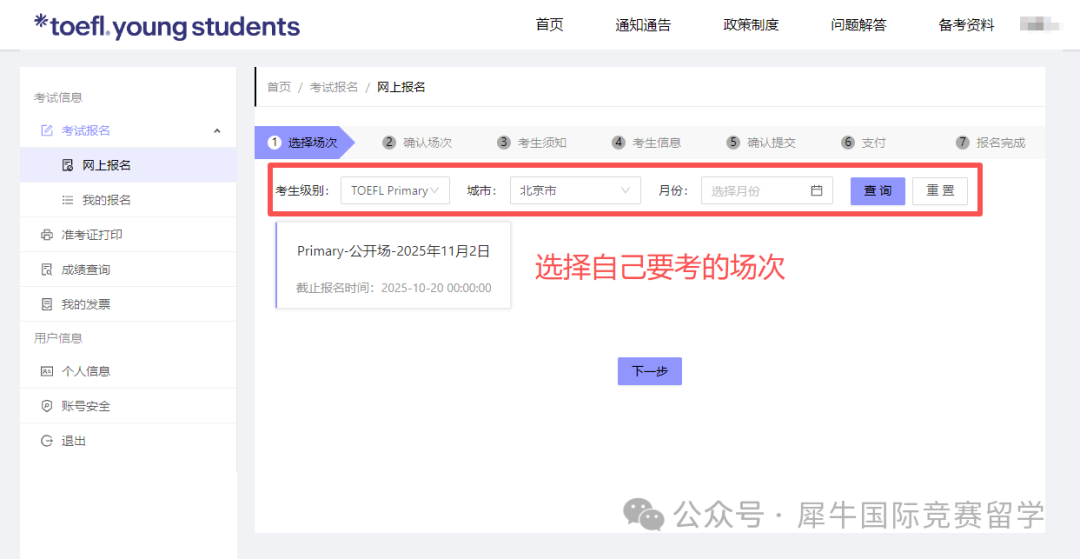Image resolution: width=1080 pixels, height=559 pixels.
Task: Click the 城市 label
Action: click(x=481, y=191)
